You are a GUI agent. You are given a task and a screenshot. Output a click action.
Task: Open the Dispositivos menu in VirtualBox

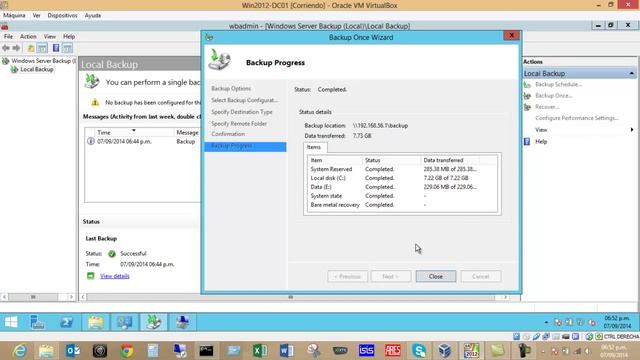coord(62,16)
